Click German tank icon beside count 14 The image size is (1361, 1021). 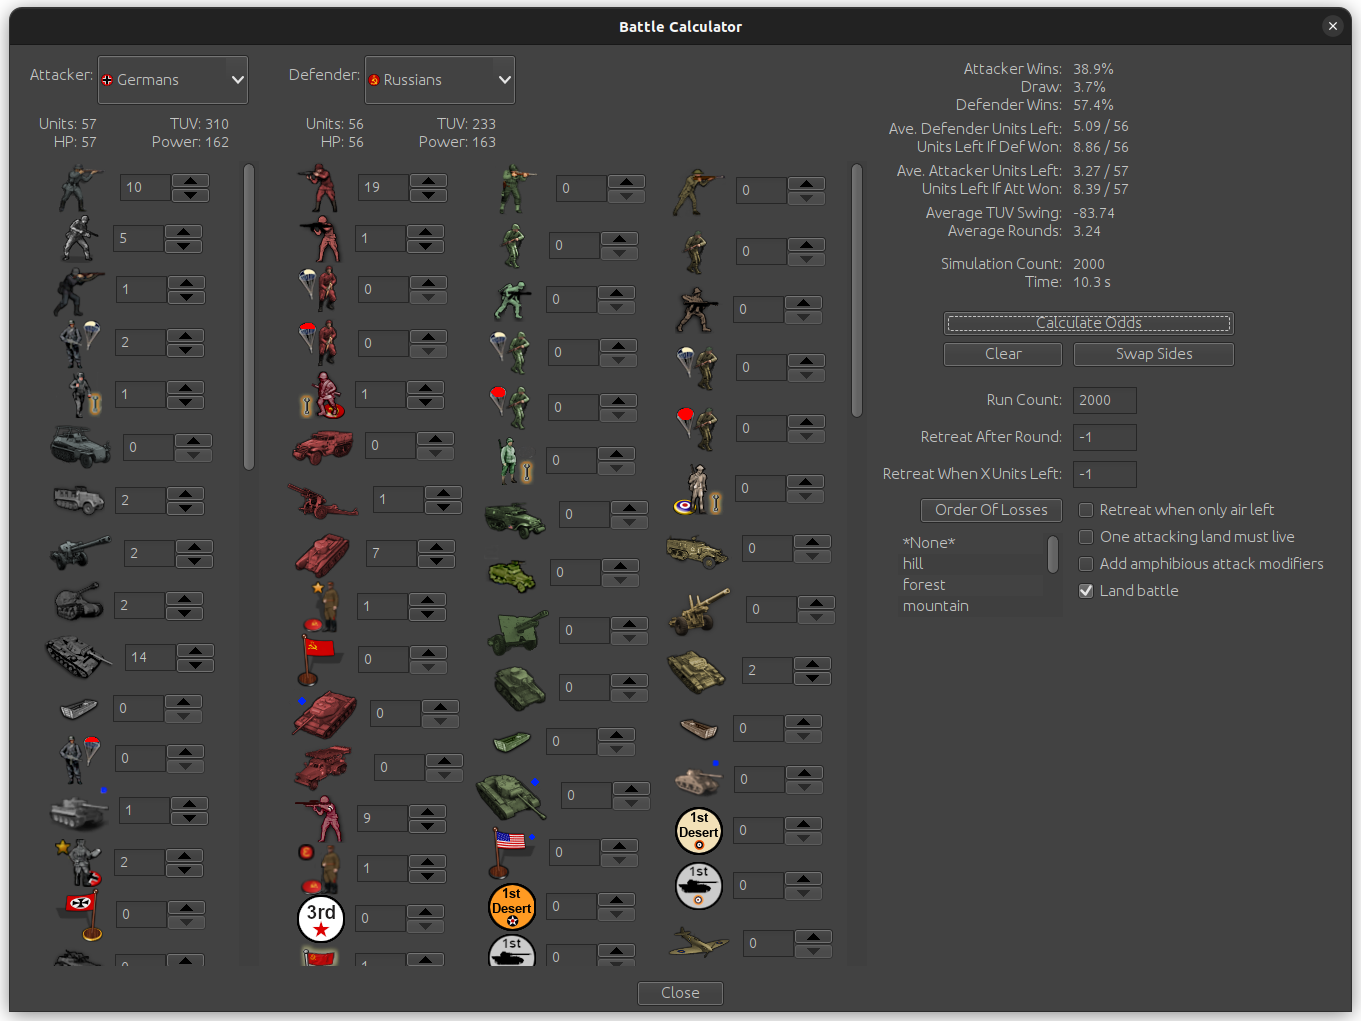tap(78, 657)
